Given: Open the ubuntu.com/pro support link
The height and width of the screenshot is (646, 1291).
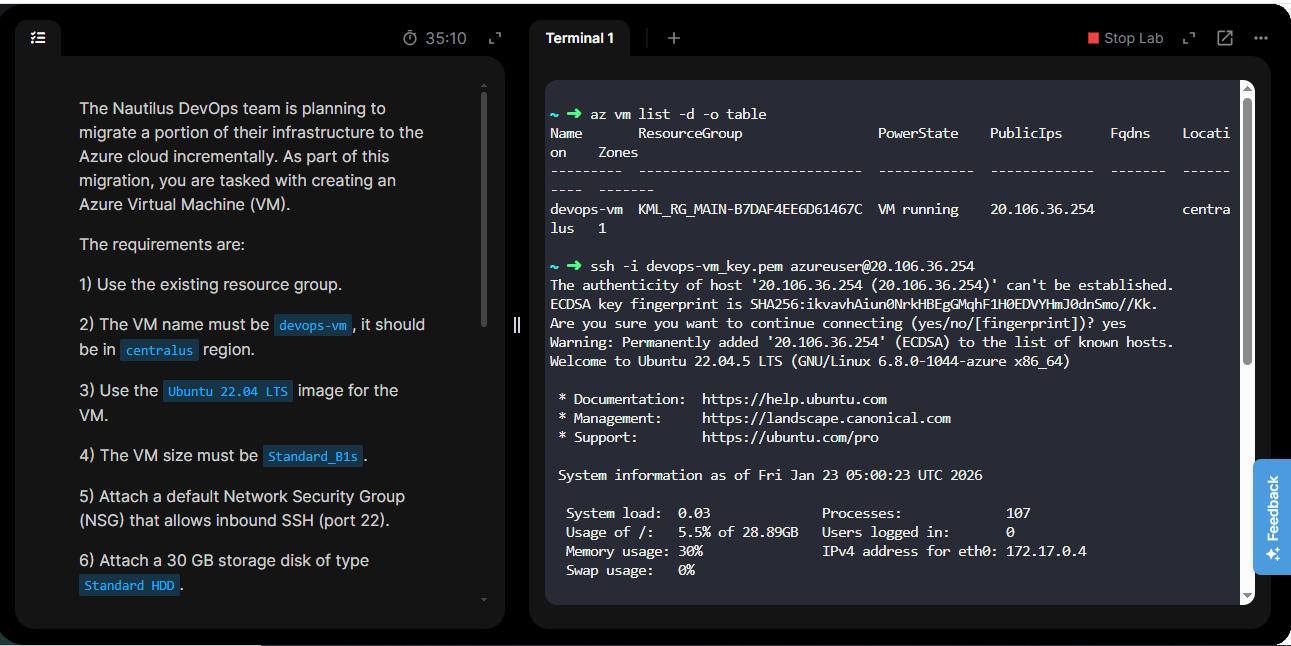Looking at the screenshot, I should tap(790, 438).
